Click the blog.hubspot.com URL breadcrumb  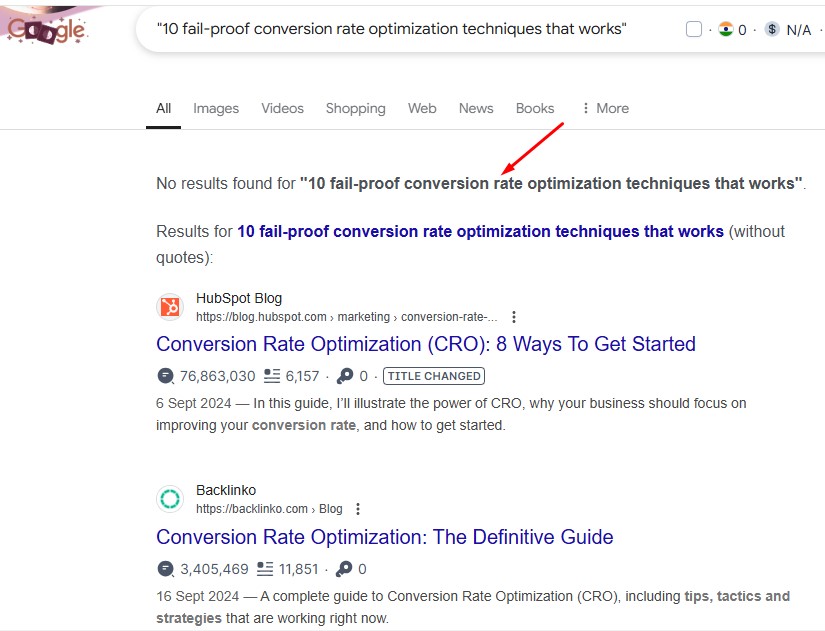[346, 317]
